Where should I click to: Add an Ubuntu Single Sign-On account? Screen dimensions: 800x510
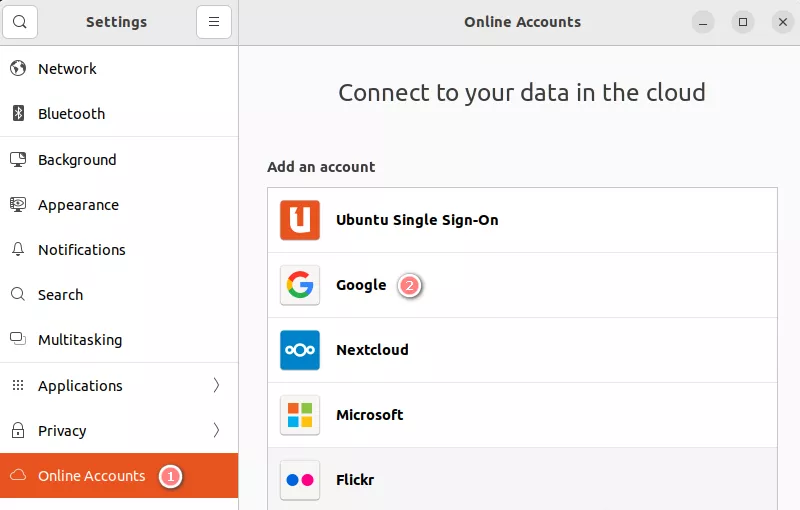click(522, 220)
